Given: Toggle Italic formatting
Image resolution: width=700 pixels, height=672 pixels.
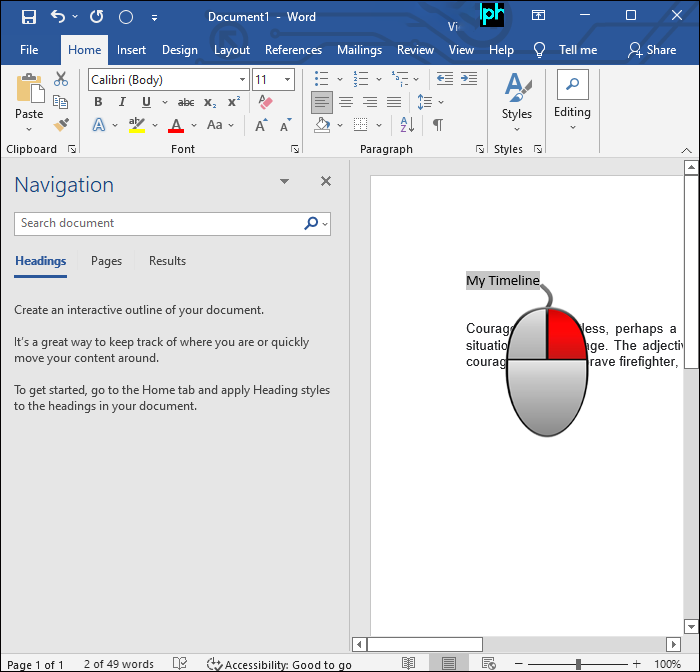Looking at the screenshot, I should (x=122, y=102).
